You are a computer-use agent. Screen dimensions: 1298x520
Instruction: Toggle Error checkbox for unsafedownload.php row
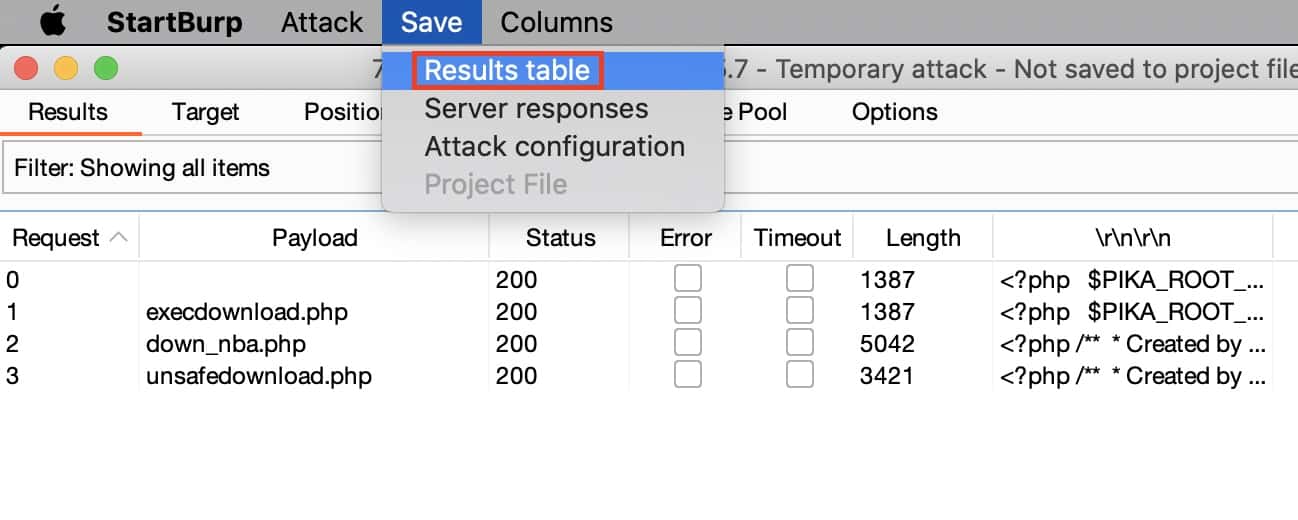click(x=687, y=375)
